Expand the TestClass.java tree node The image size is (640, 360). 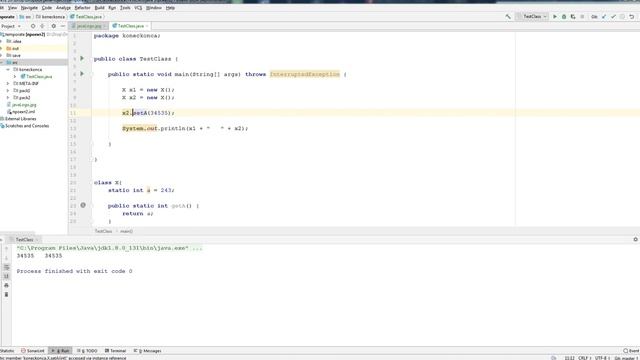(x=15, y=76)
